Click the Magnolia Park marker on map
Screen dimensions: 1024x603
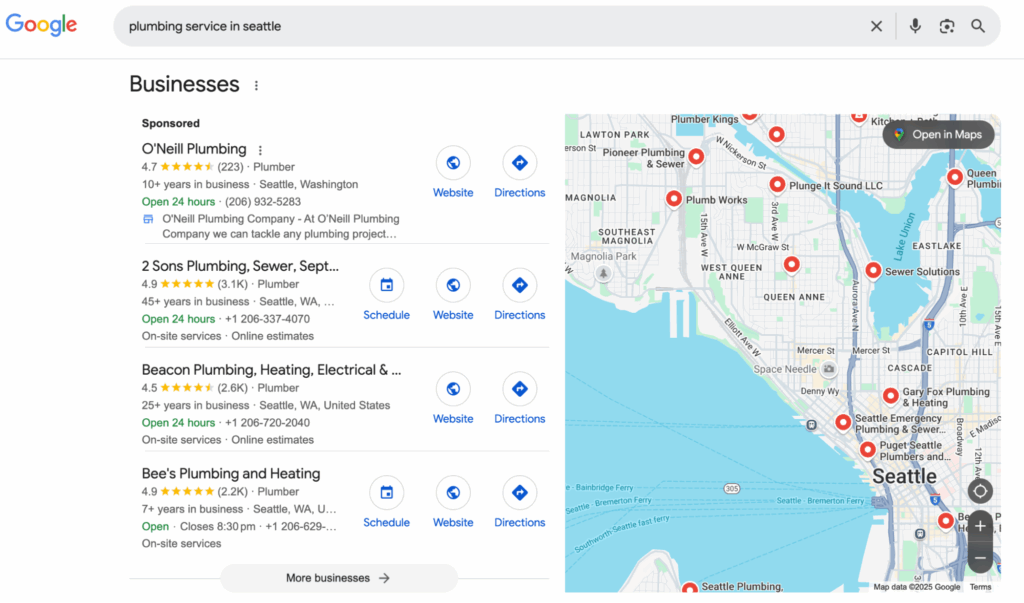(603, 273)
